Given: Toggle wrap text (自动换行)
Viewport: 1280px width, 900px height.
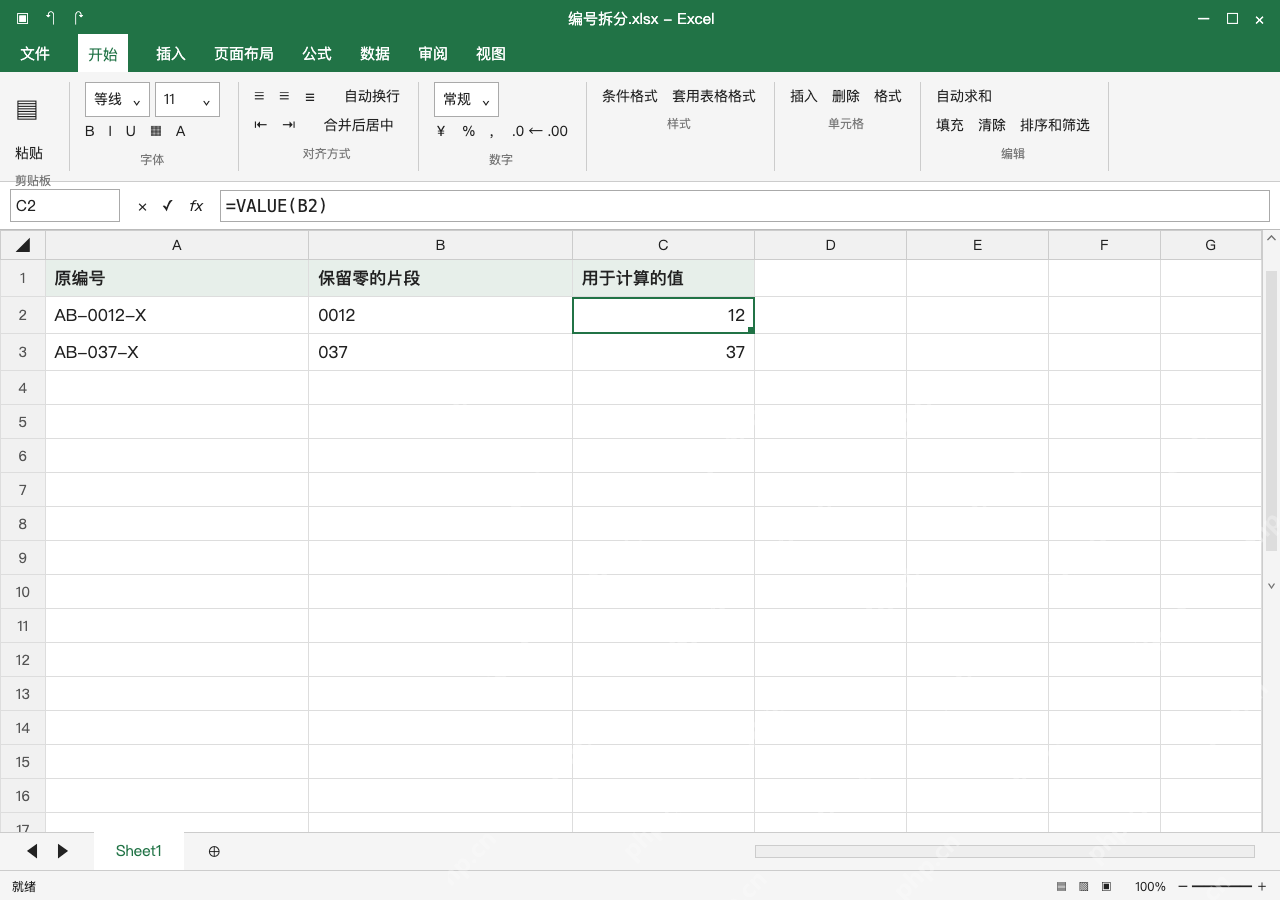Looking at the screenshot, I should 372,96.
